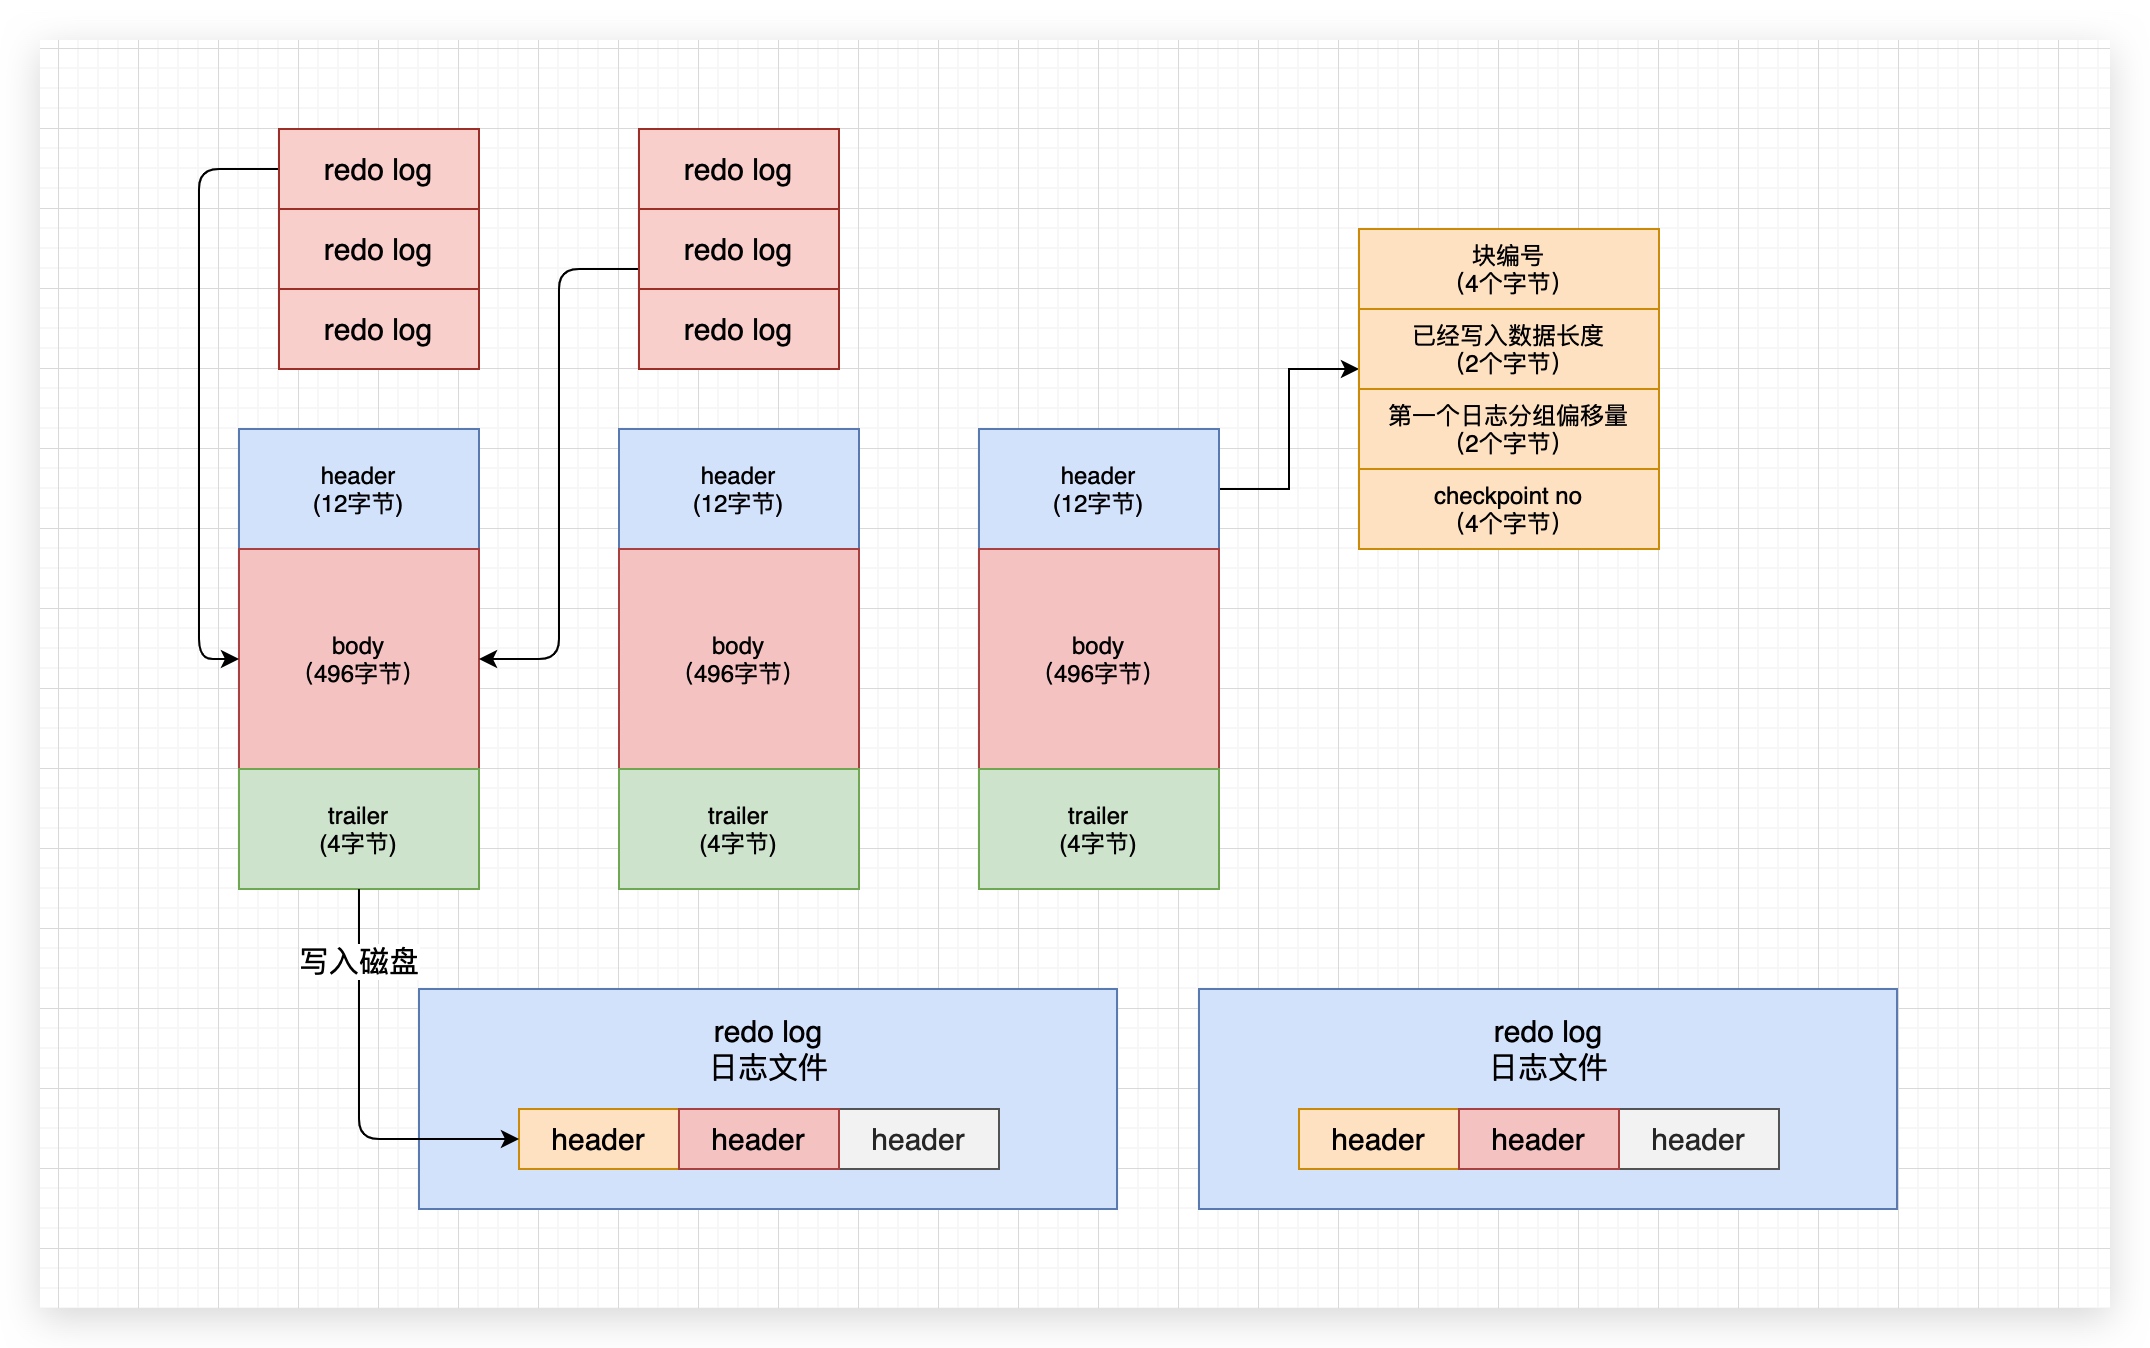This screenshot has height=1348, width=2150.
Task: Select the red header in left log file
Action: click(x=758, y=1139)
